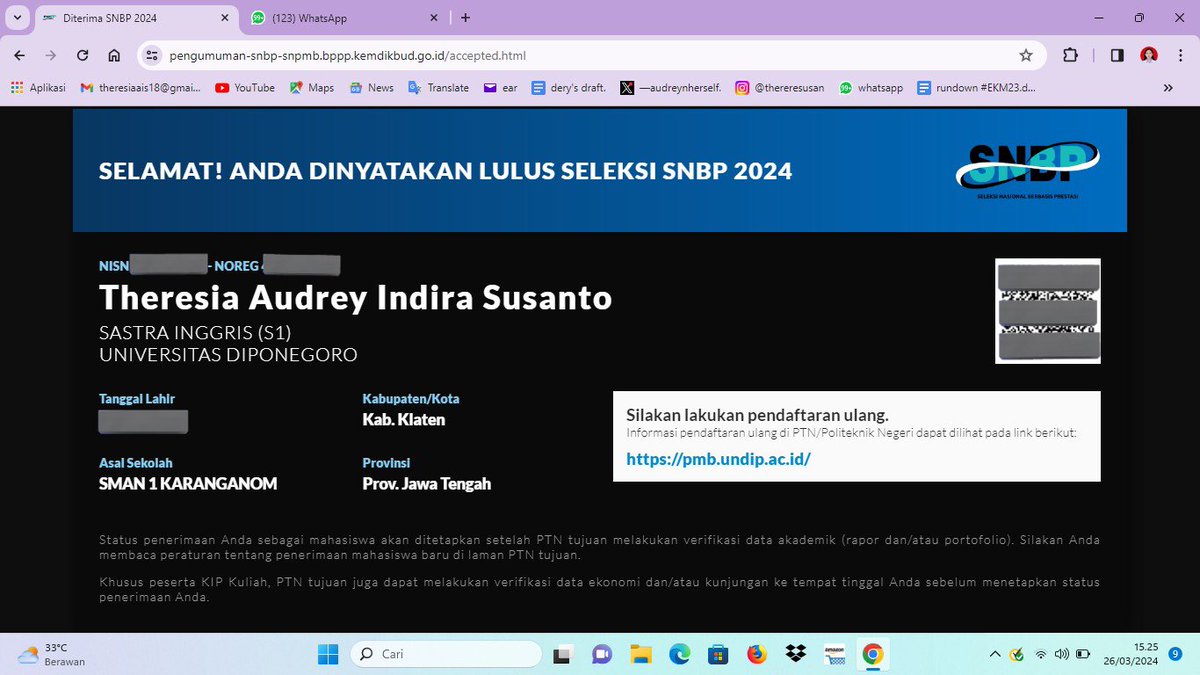Open the Aplikasi apps bookmark
Viewport: 1200px width, 675px height.
pyautogui.click(x=38, y=88)
